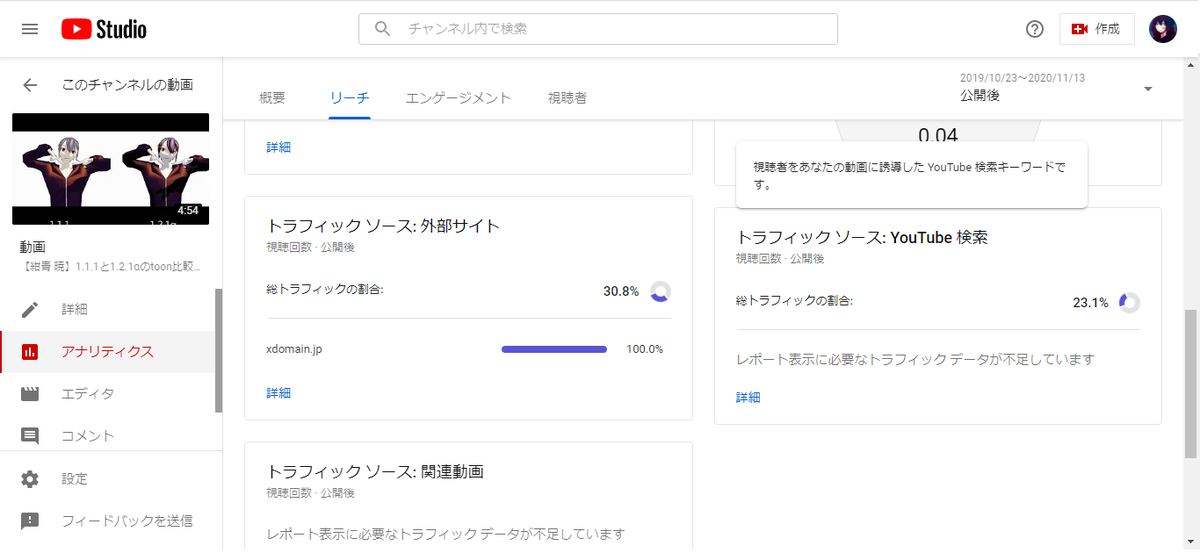The width and height of the screenshot is (1200, 560).
Task: Open the エンゲージメント tab
Action: pos(458,98)
